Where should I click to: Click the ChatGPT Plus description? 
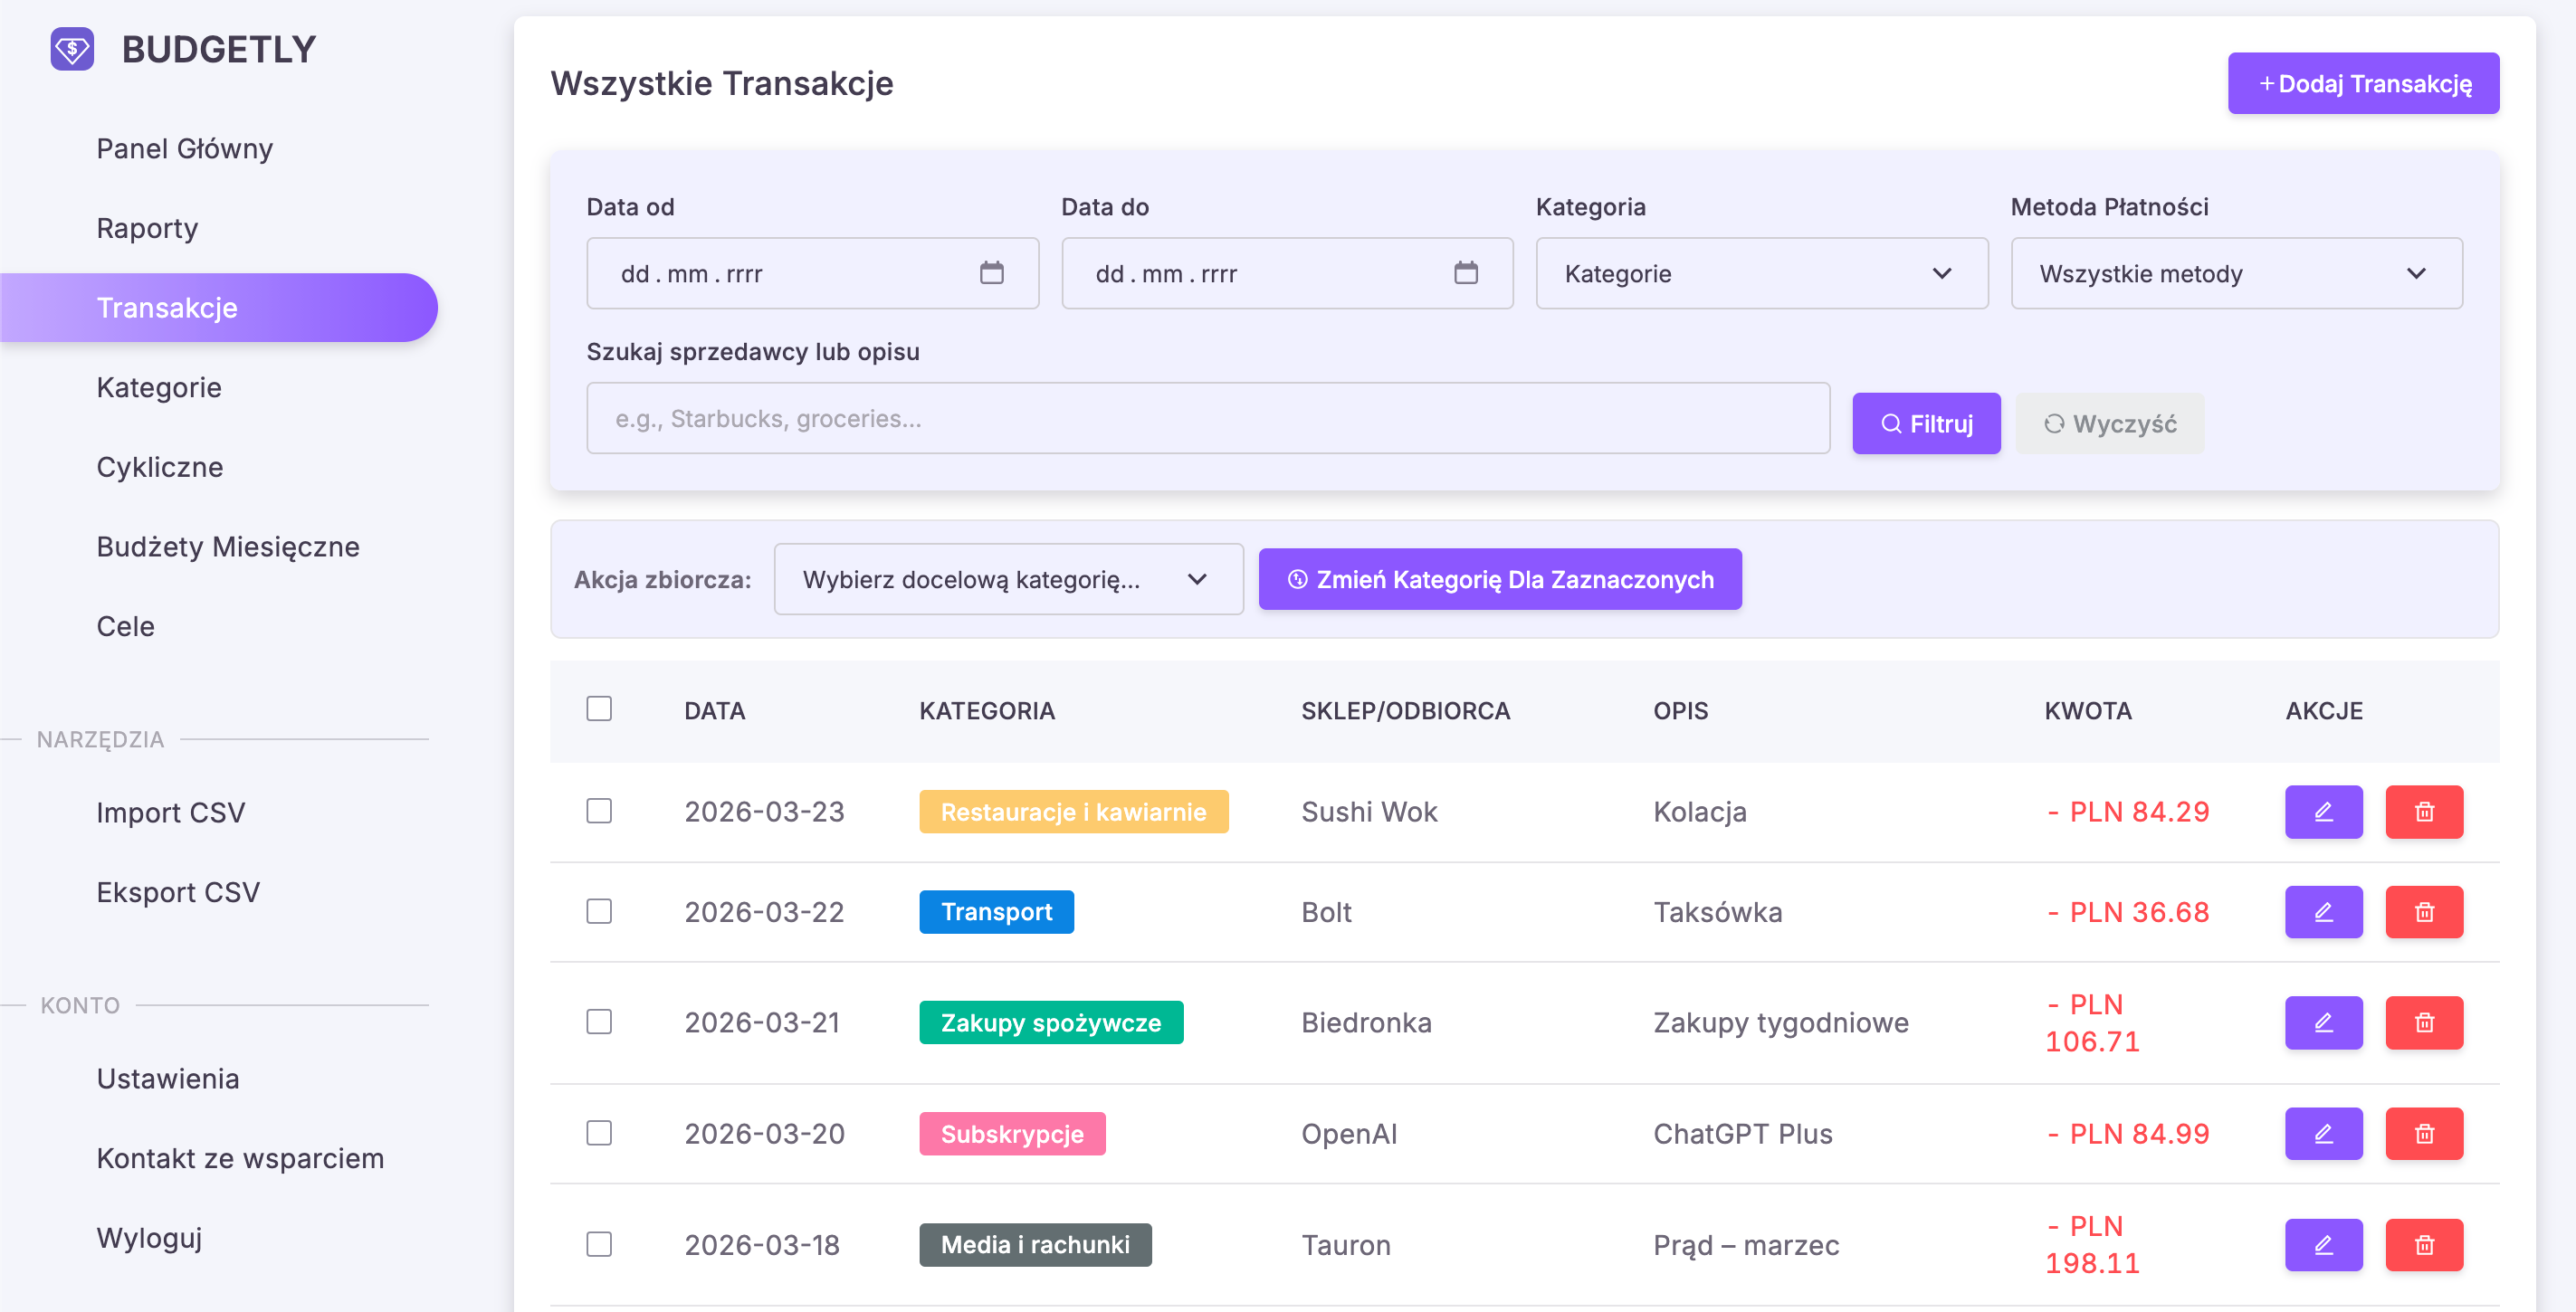click(x=1742, y=1133)
